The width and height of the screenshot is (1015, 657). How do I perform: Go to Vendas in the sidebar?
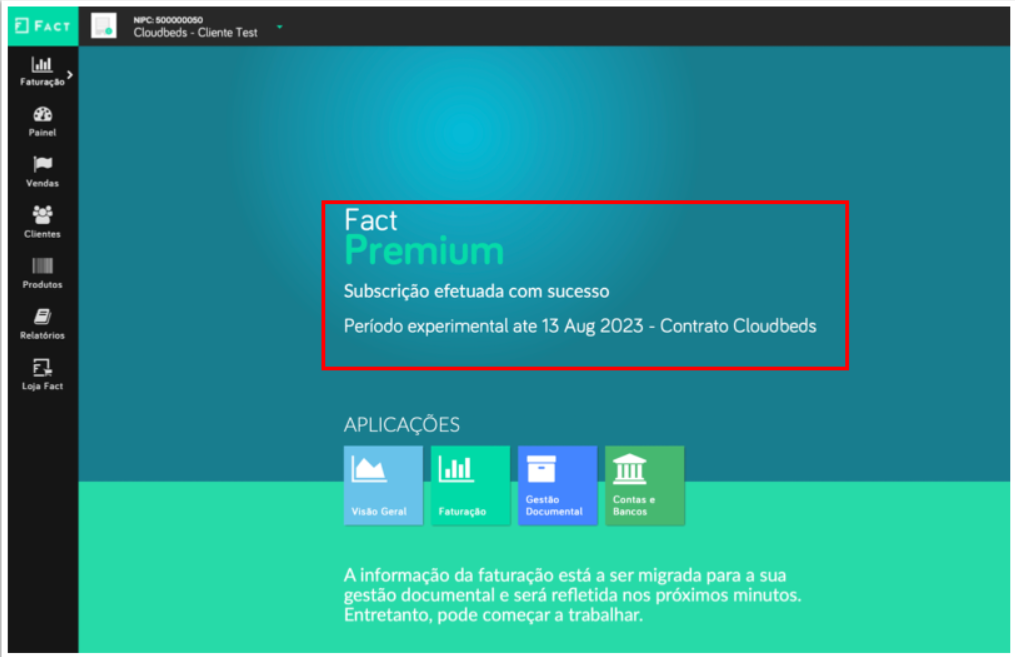[42, 172]
